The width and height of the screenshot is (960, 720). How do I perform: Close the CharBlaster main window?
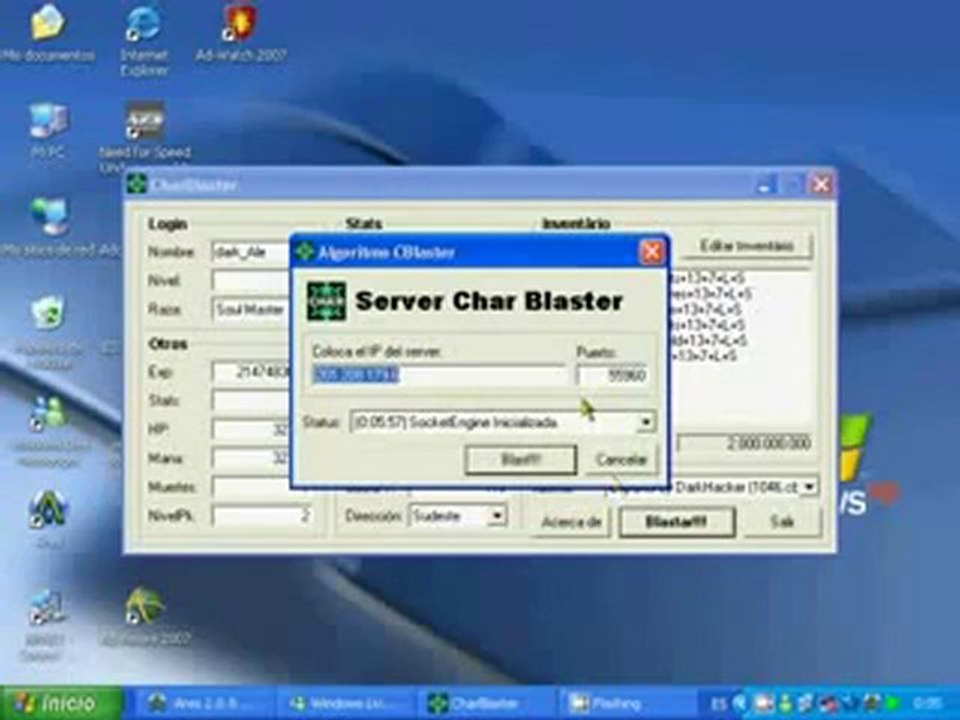point(820,184)
